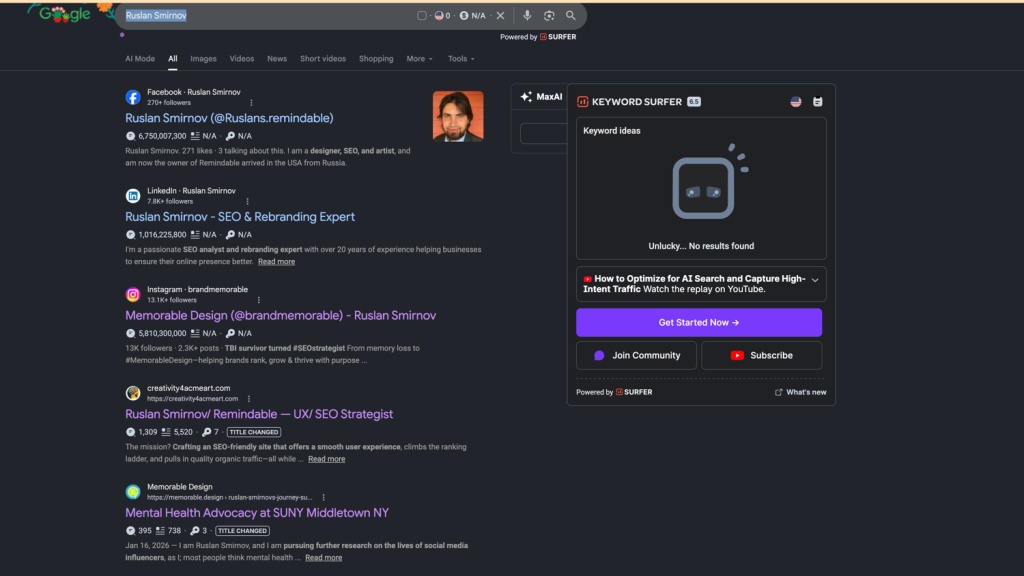Viewport: 1024px width, 576px height.
Task: Open creativity4acmeart result's three-dot menu
Action: (249, 398)
